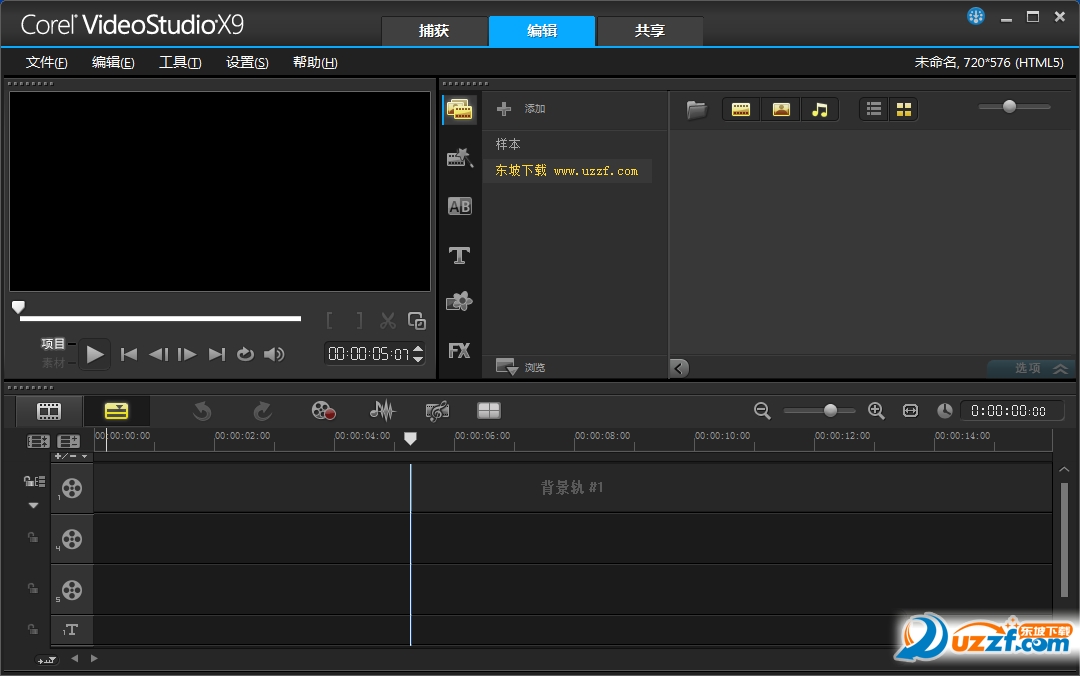The image size is (1080, 676).
Task: Toggle repeat playback
Action: (245, 354)
